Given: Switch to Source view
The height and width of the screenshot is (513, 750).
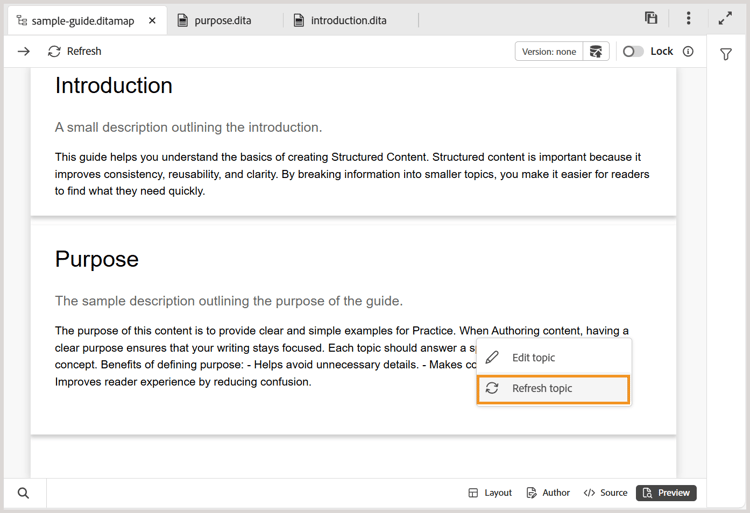Looking at the screenshot, I should (x=606, y=493).
